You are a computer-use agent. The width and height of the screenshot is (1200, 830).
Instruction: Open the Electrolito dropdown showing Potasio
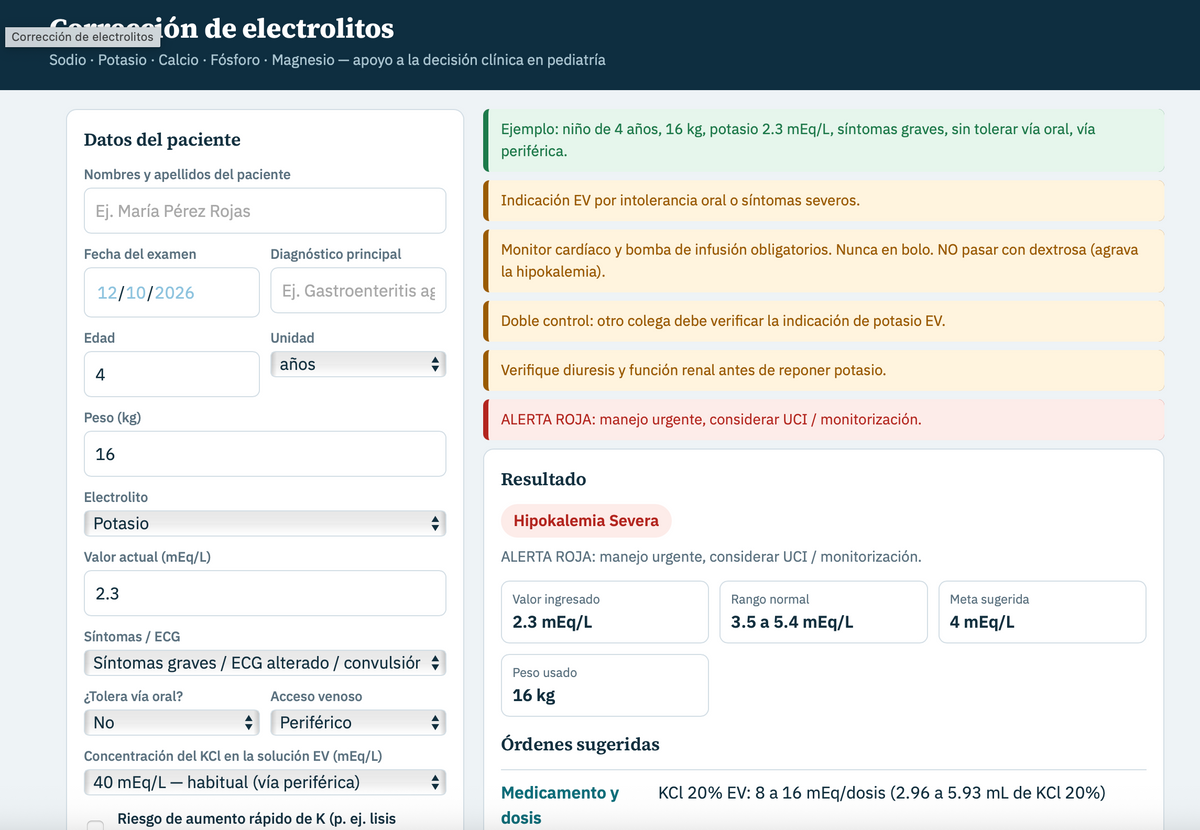click(265, 523)
